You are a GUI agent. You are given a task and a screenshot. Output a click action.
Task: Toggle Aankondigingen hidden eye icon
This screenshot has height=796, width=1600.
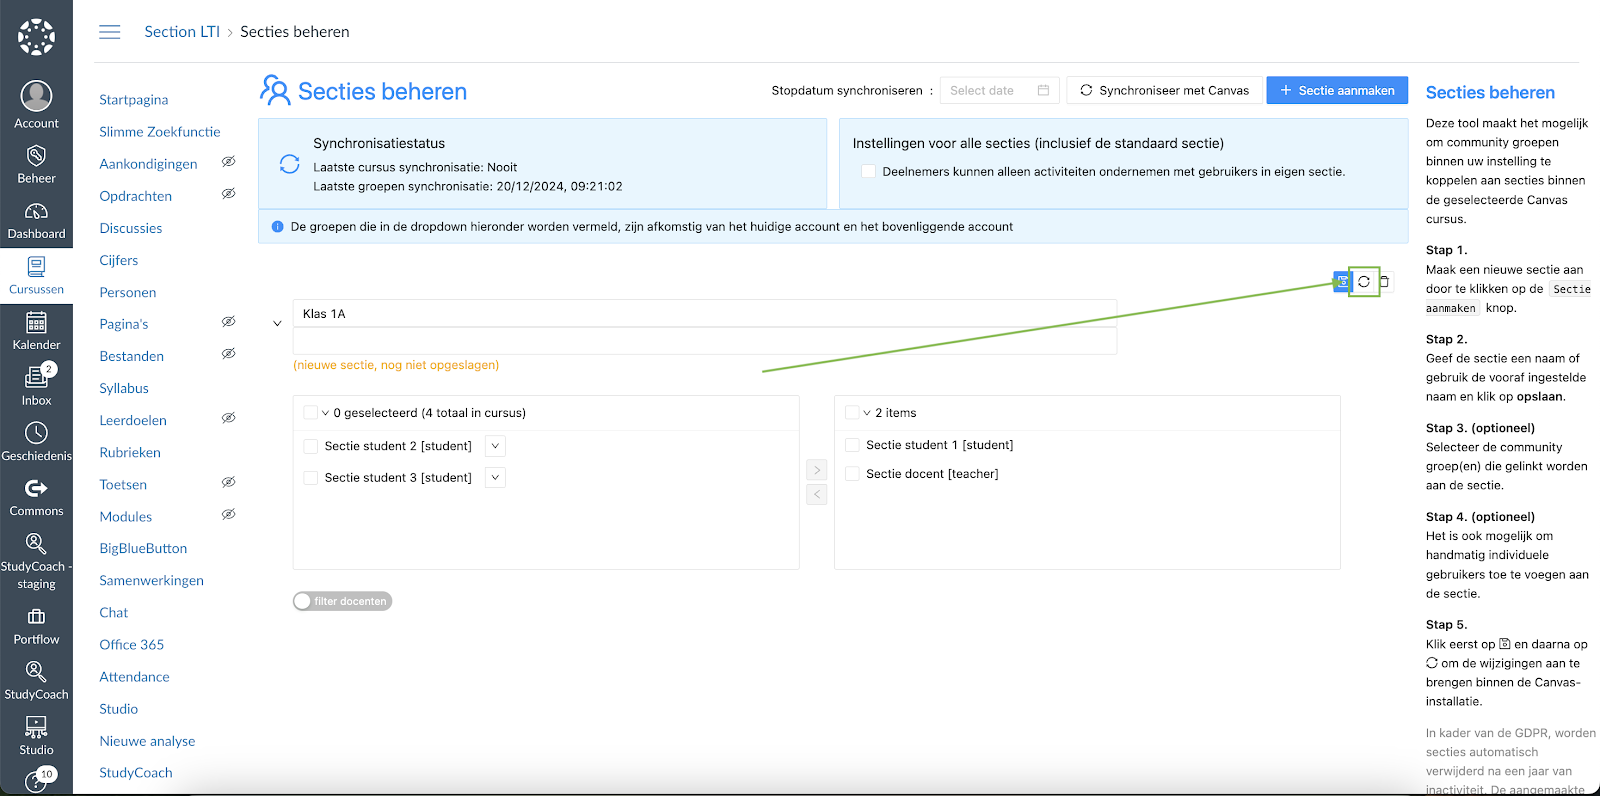pyautogui.click(x=228, y=162)
